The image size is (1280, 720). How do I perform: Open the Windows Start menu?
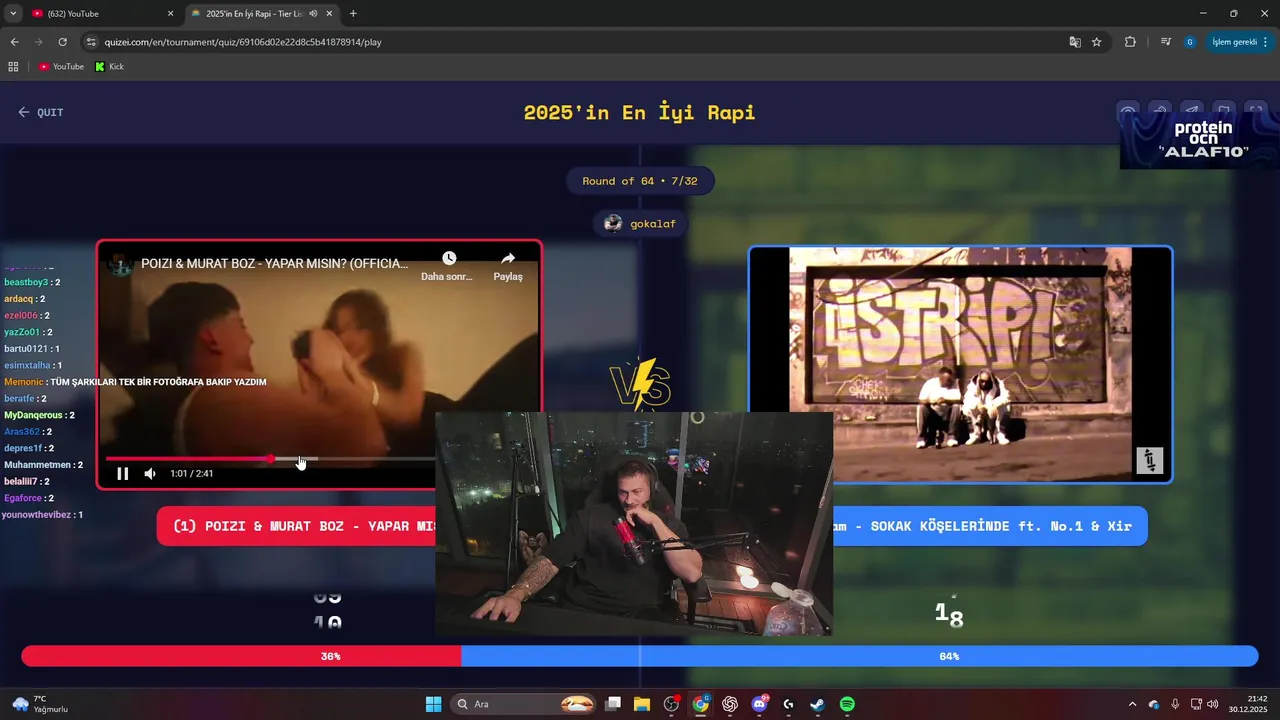click(433, 704)
